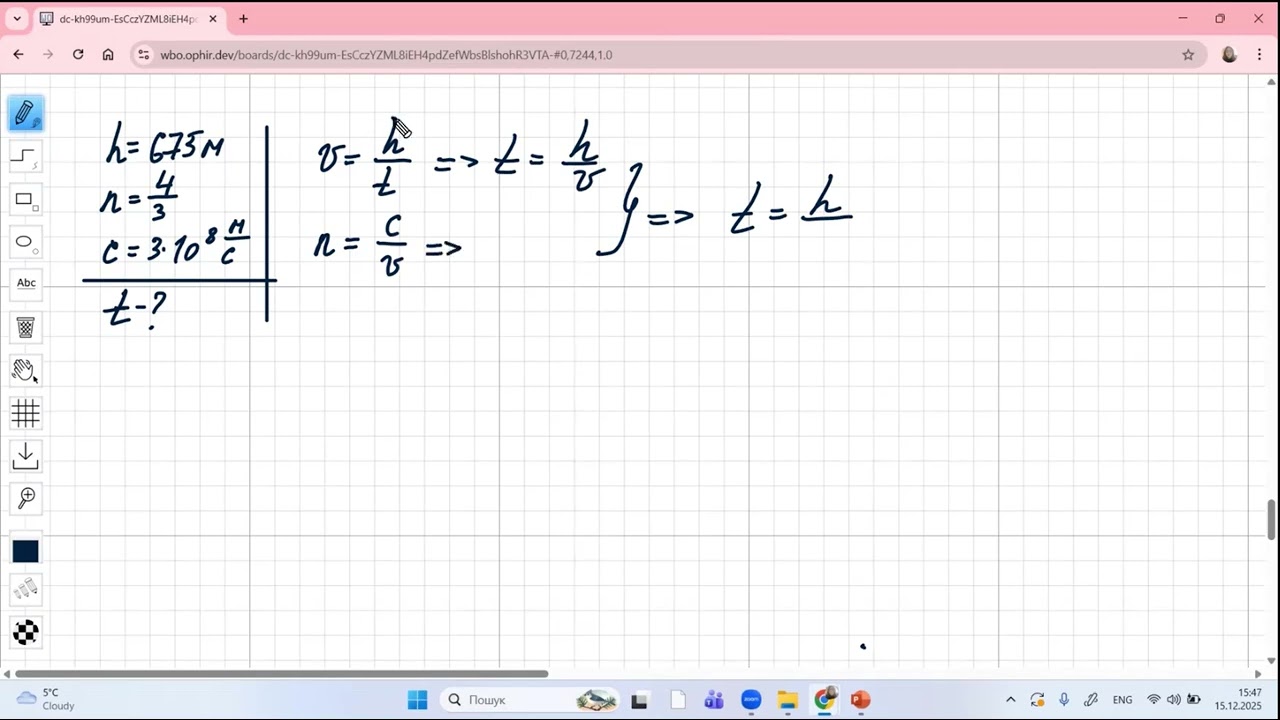Select the Rectangle shape tool

tap(26, 200)
